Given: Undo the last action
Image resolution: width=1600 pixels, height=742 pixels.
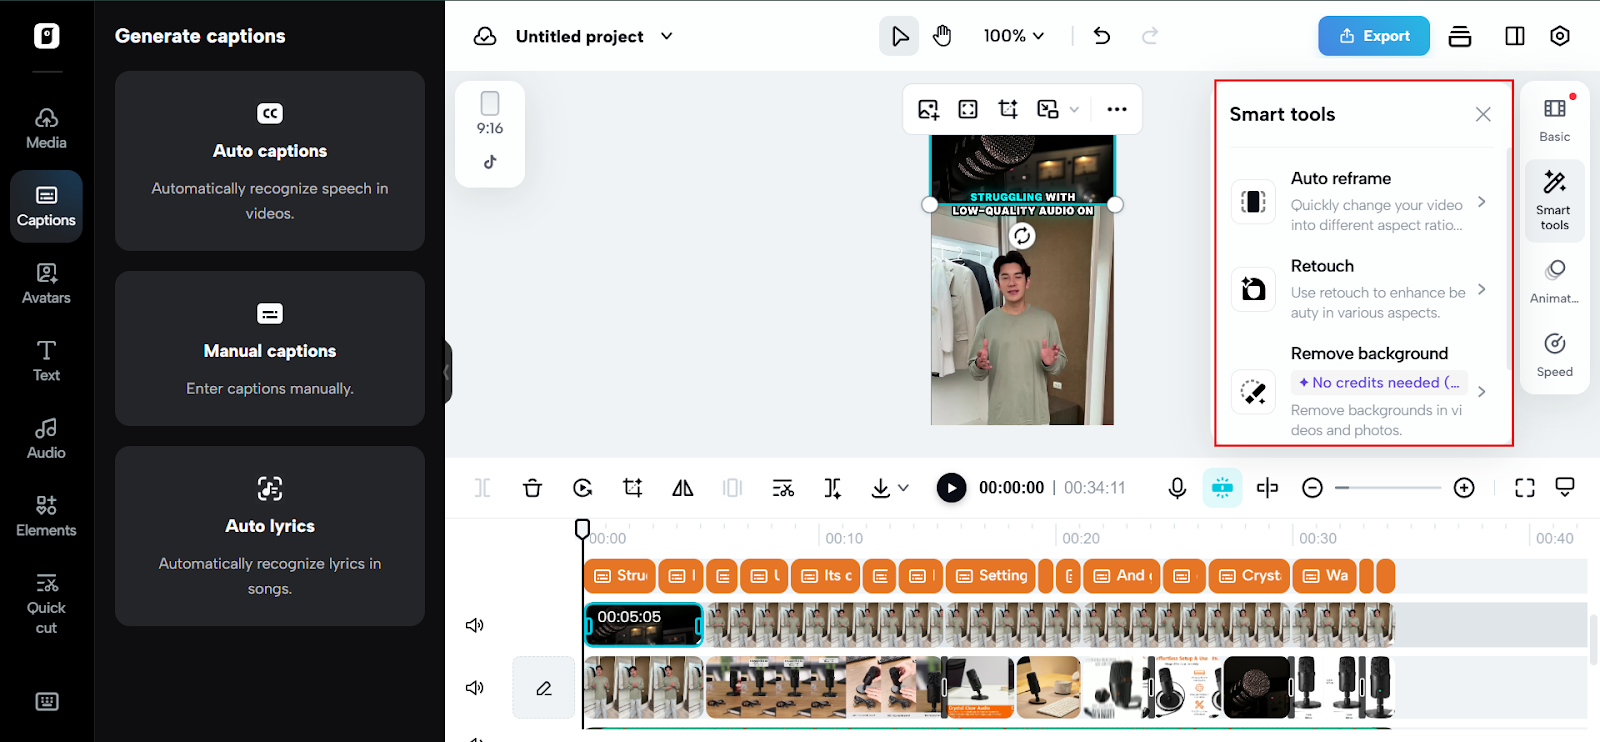Looking at the screenshot, I should [x=1102, y=36].
